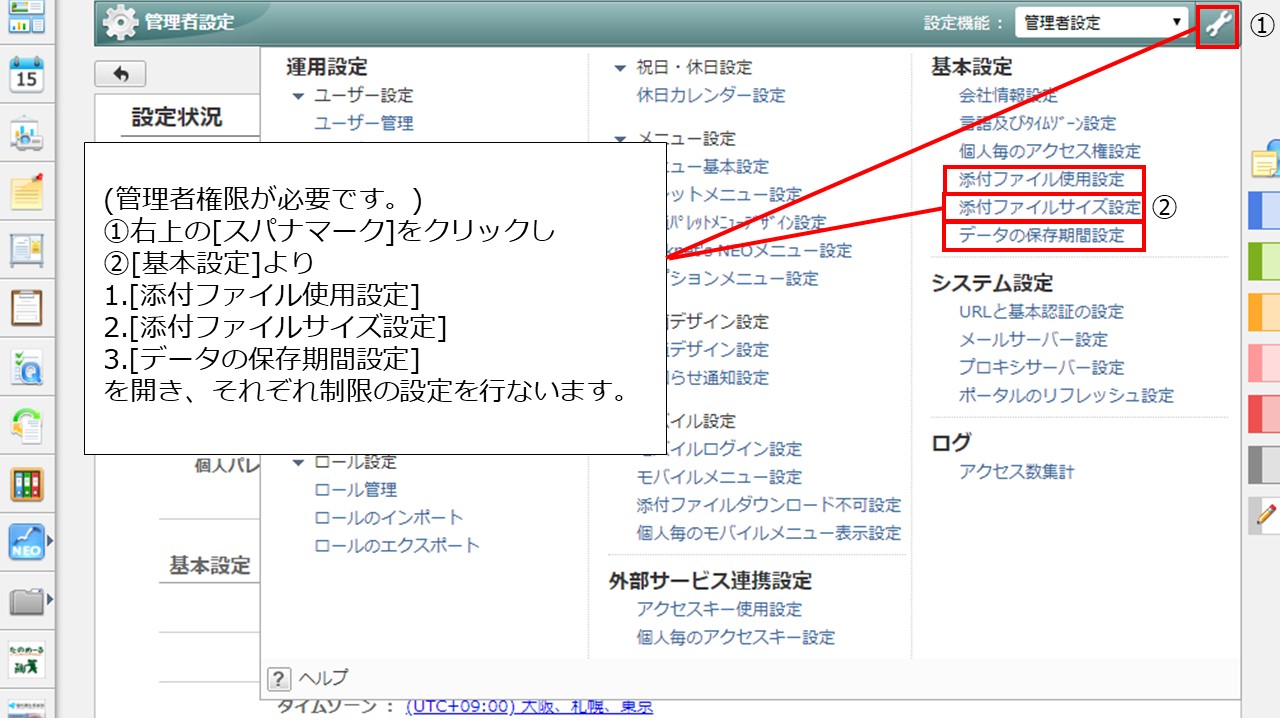Image resolution: width=1280 pixels, height=720 pixels.
Task: Collapse the ロール設定 section
Action: [x=298, y=462]
